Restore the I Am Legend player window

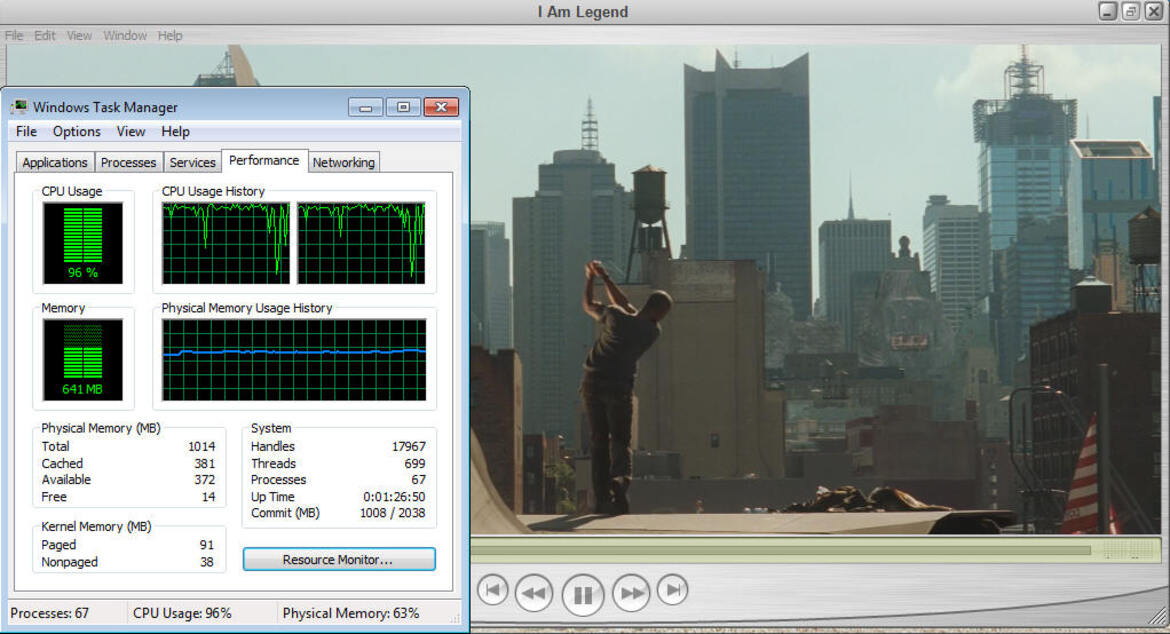pyautogui.click(x=1130, y=11)
